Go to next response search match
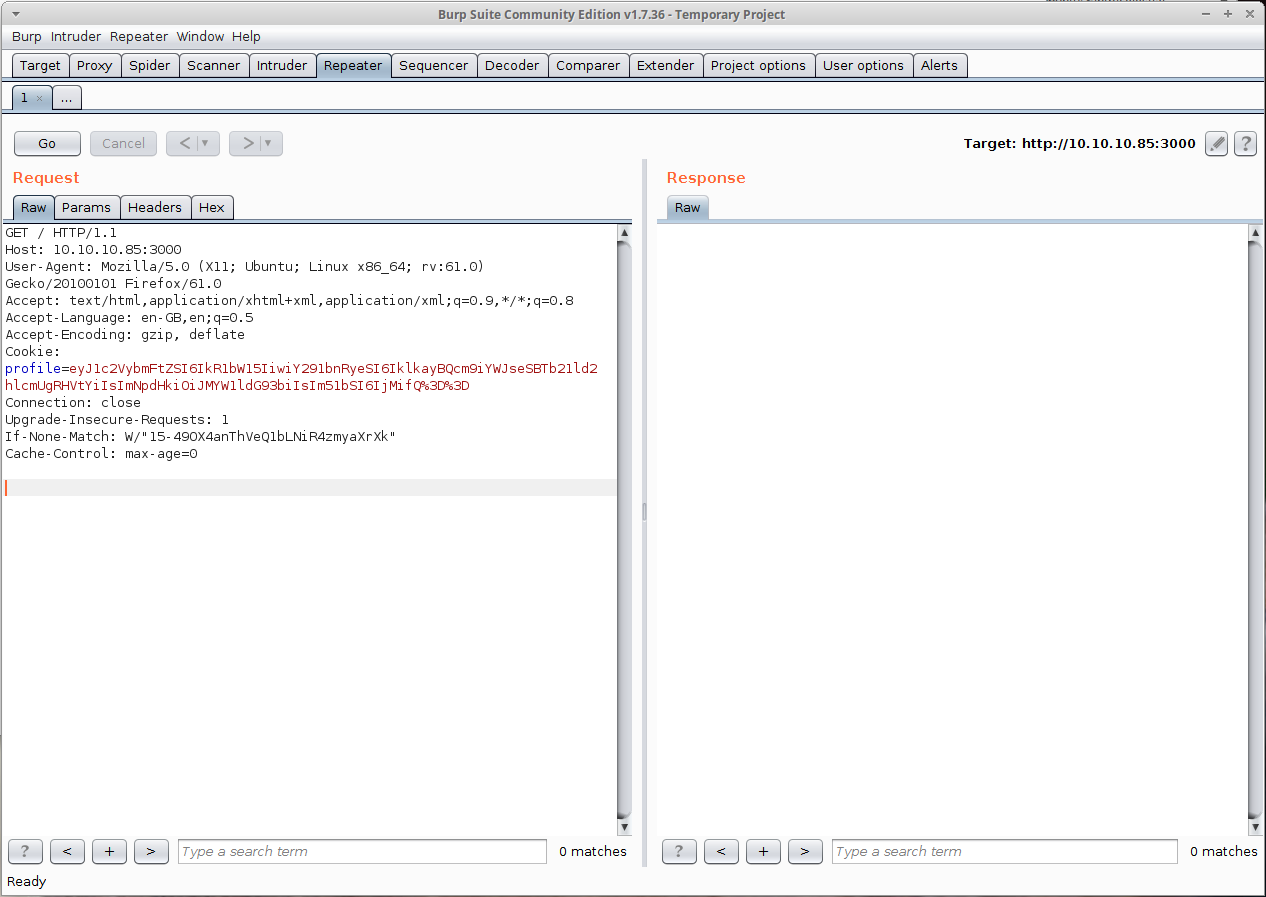 (805, 851)
